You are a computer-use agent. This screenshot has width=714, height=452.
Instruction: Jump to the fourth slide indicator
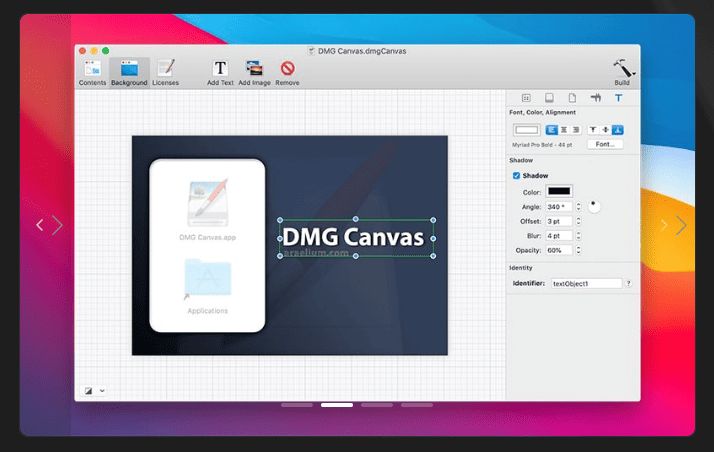(417, 405)
